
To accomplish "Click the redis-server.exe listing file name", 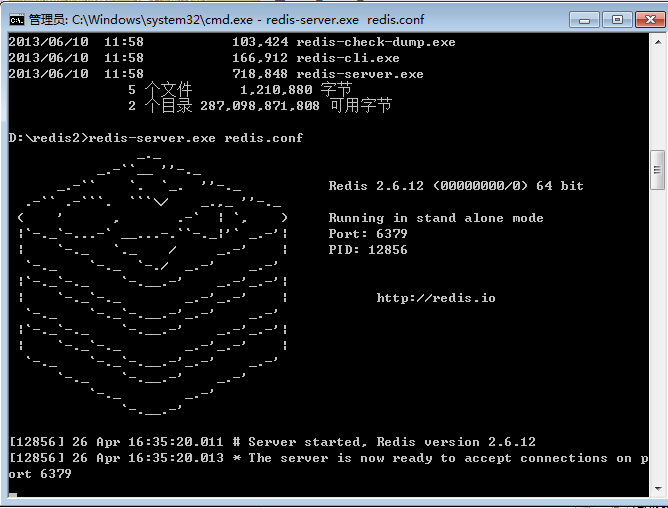I will click(x=360, y=74).
